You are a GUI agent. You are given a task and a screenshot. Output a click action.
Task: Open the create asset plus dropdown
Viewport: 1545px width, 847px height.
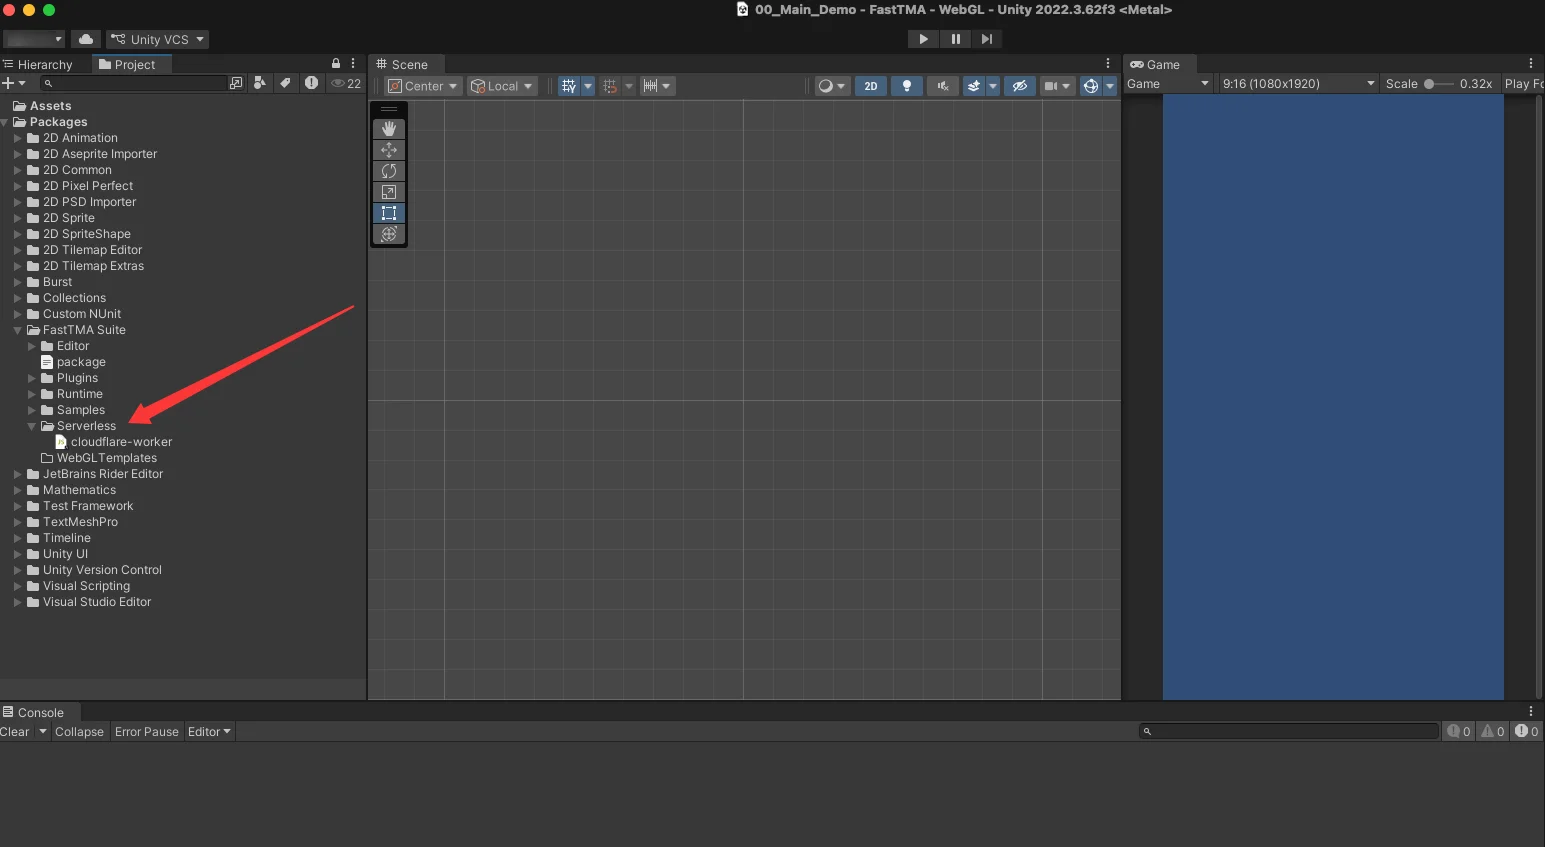coord(14,83)
